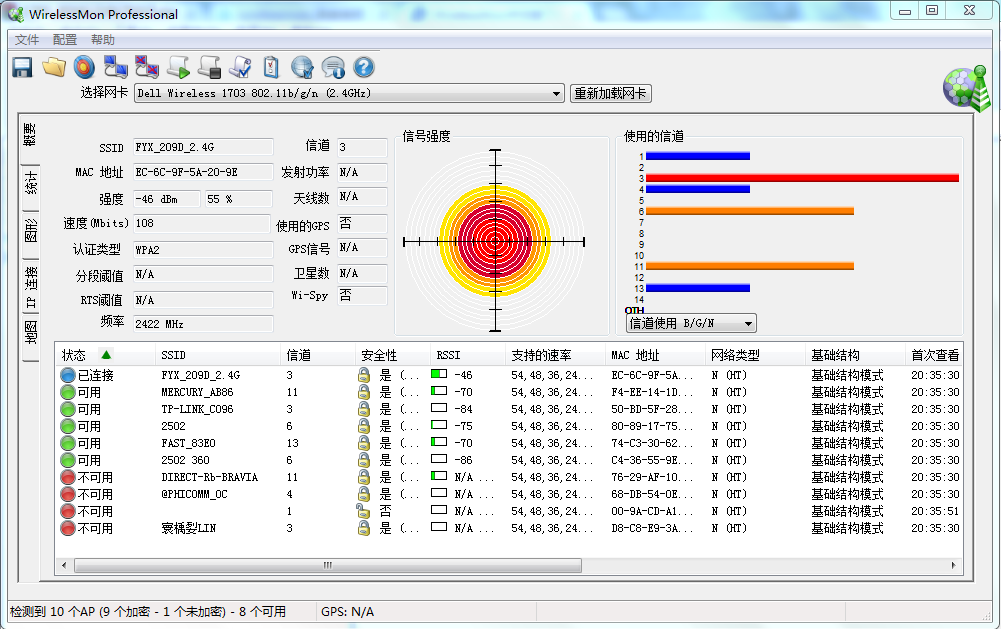Click the signal strength radar target
Viewport: 1001px width, 629px height.
pos(495,241)
